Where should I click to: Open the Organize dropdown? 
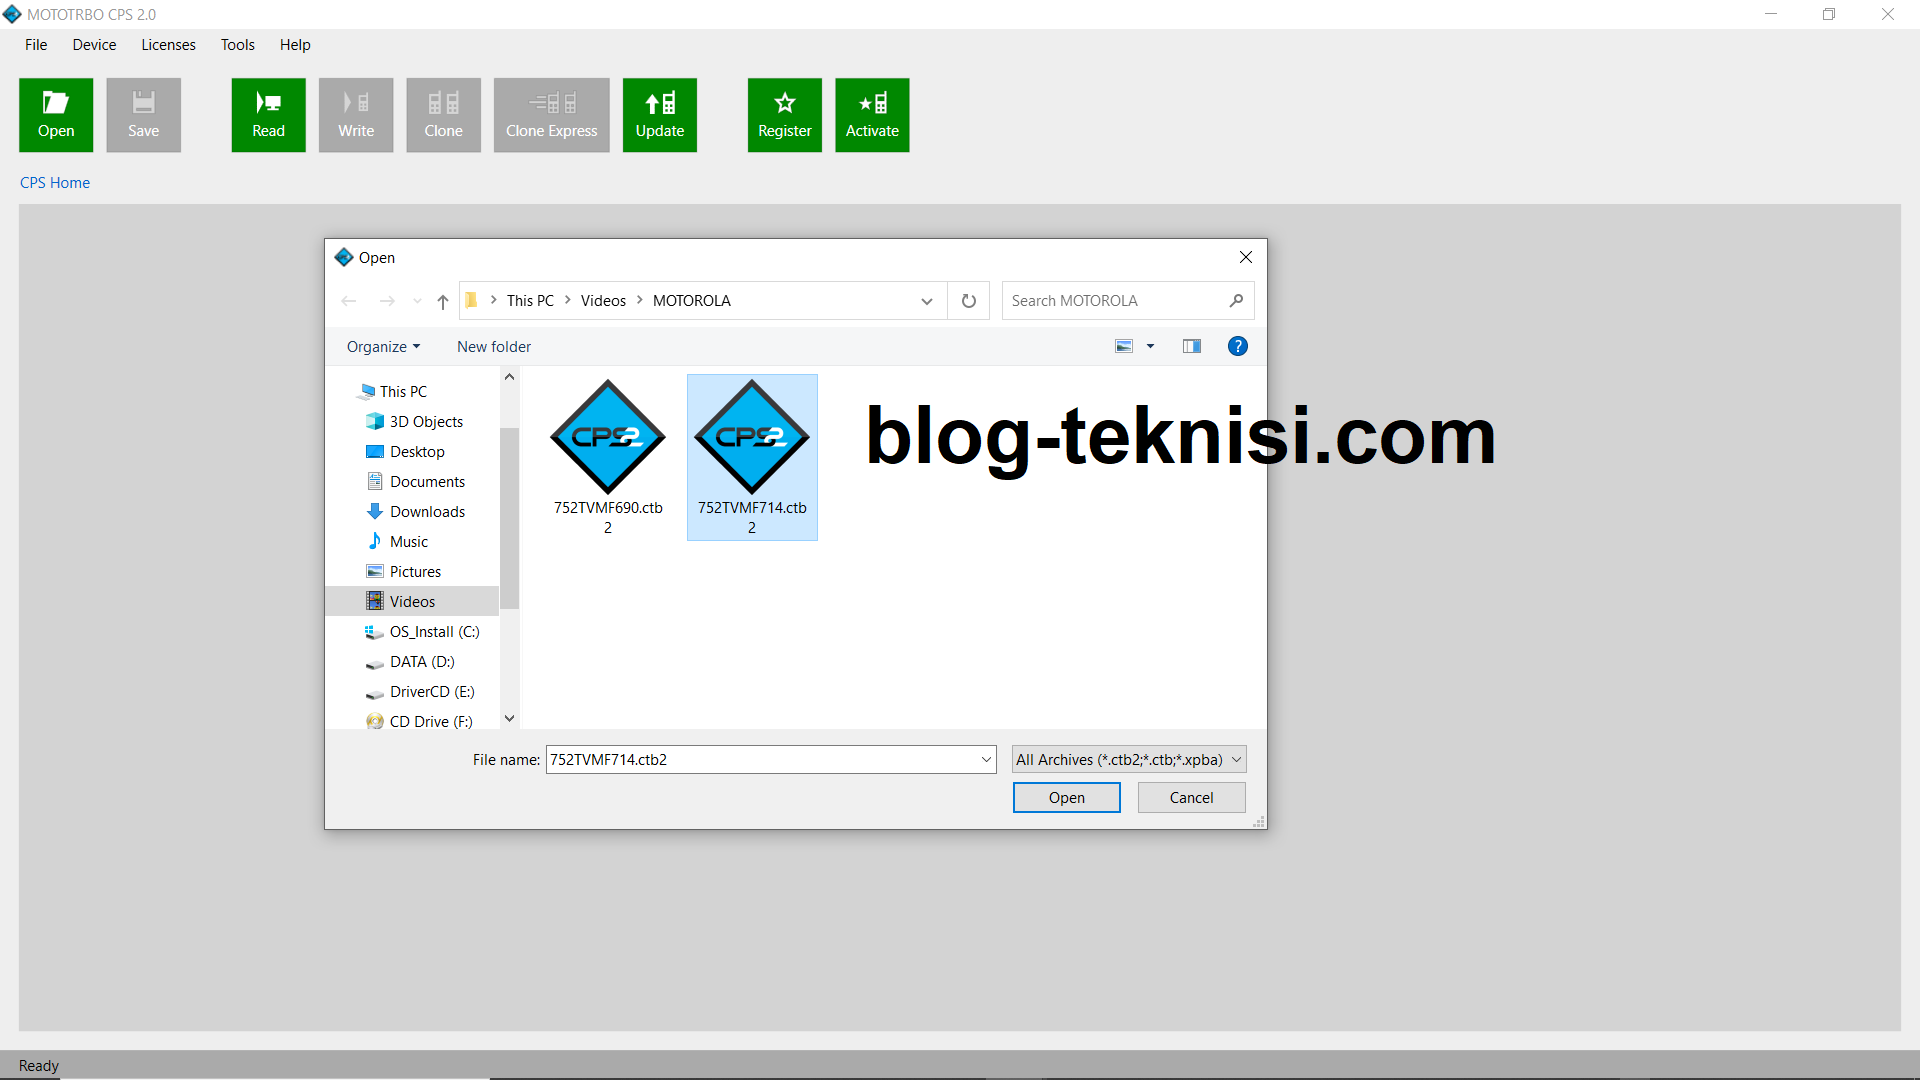pos(383,346)
